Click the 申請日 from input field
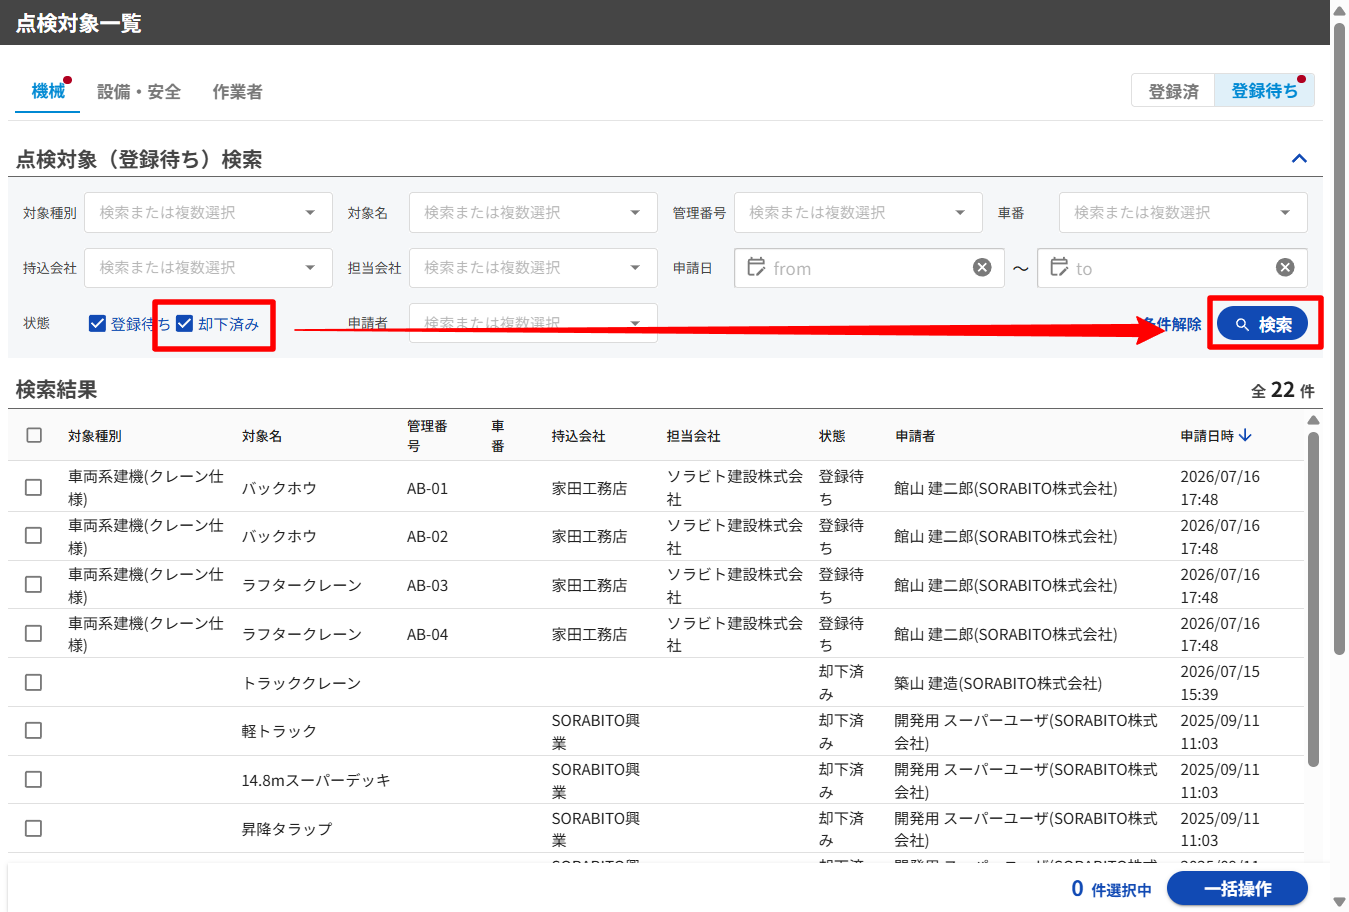Image resolution: width=1349 pixels, height=912 pixels. [x=869, y=267]
